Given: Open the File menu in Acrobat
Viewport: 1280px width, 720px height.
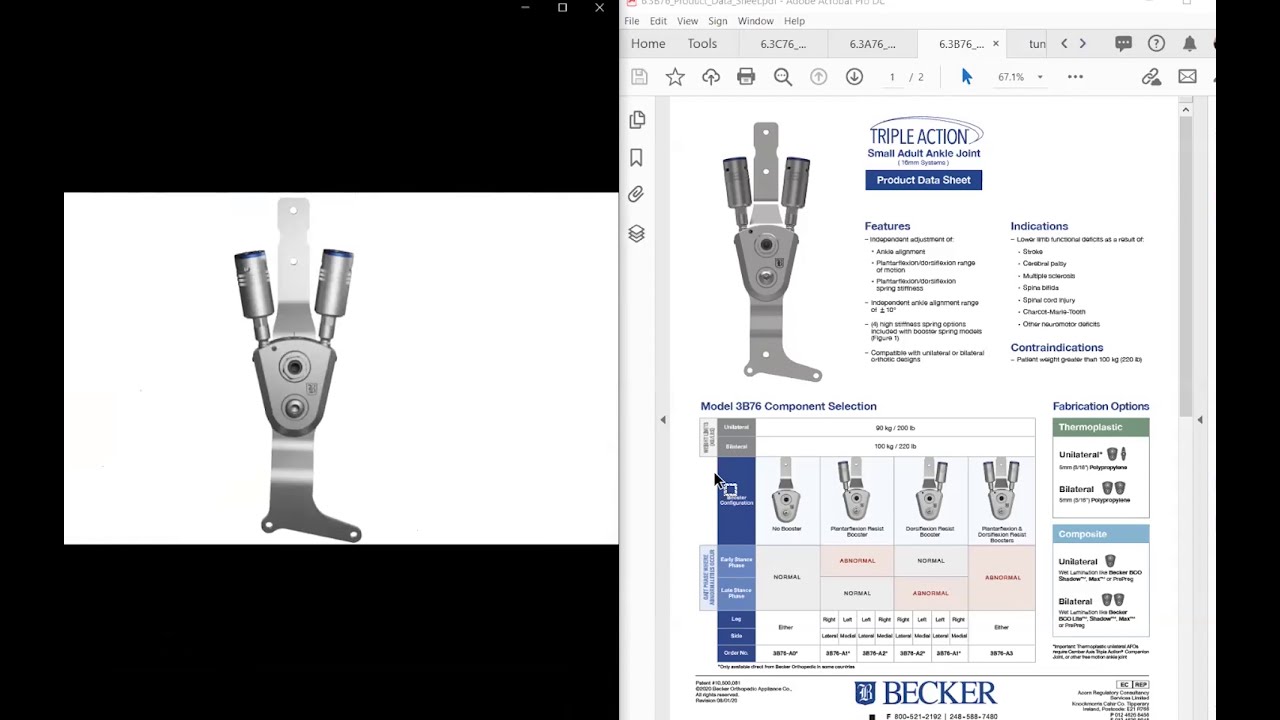Looking at the screenshot, I should point(632,21).
